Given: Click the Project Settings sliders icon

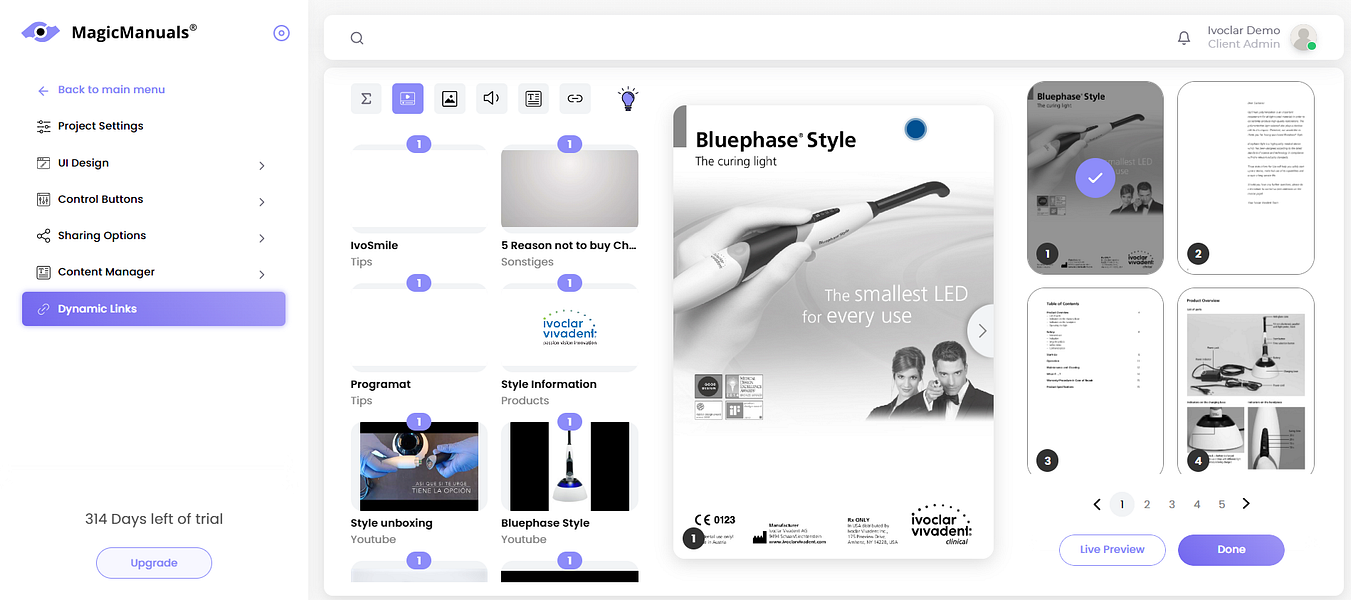Looking at the screenshot, I should pyautogui.click(x=43, y=126).
